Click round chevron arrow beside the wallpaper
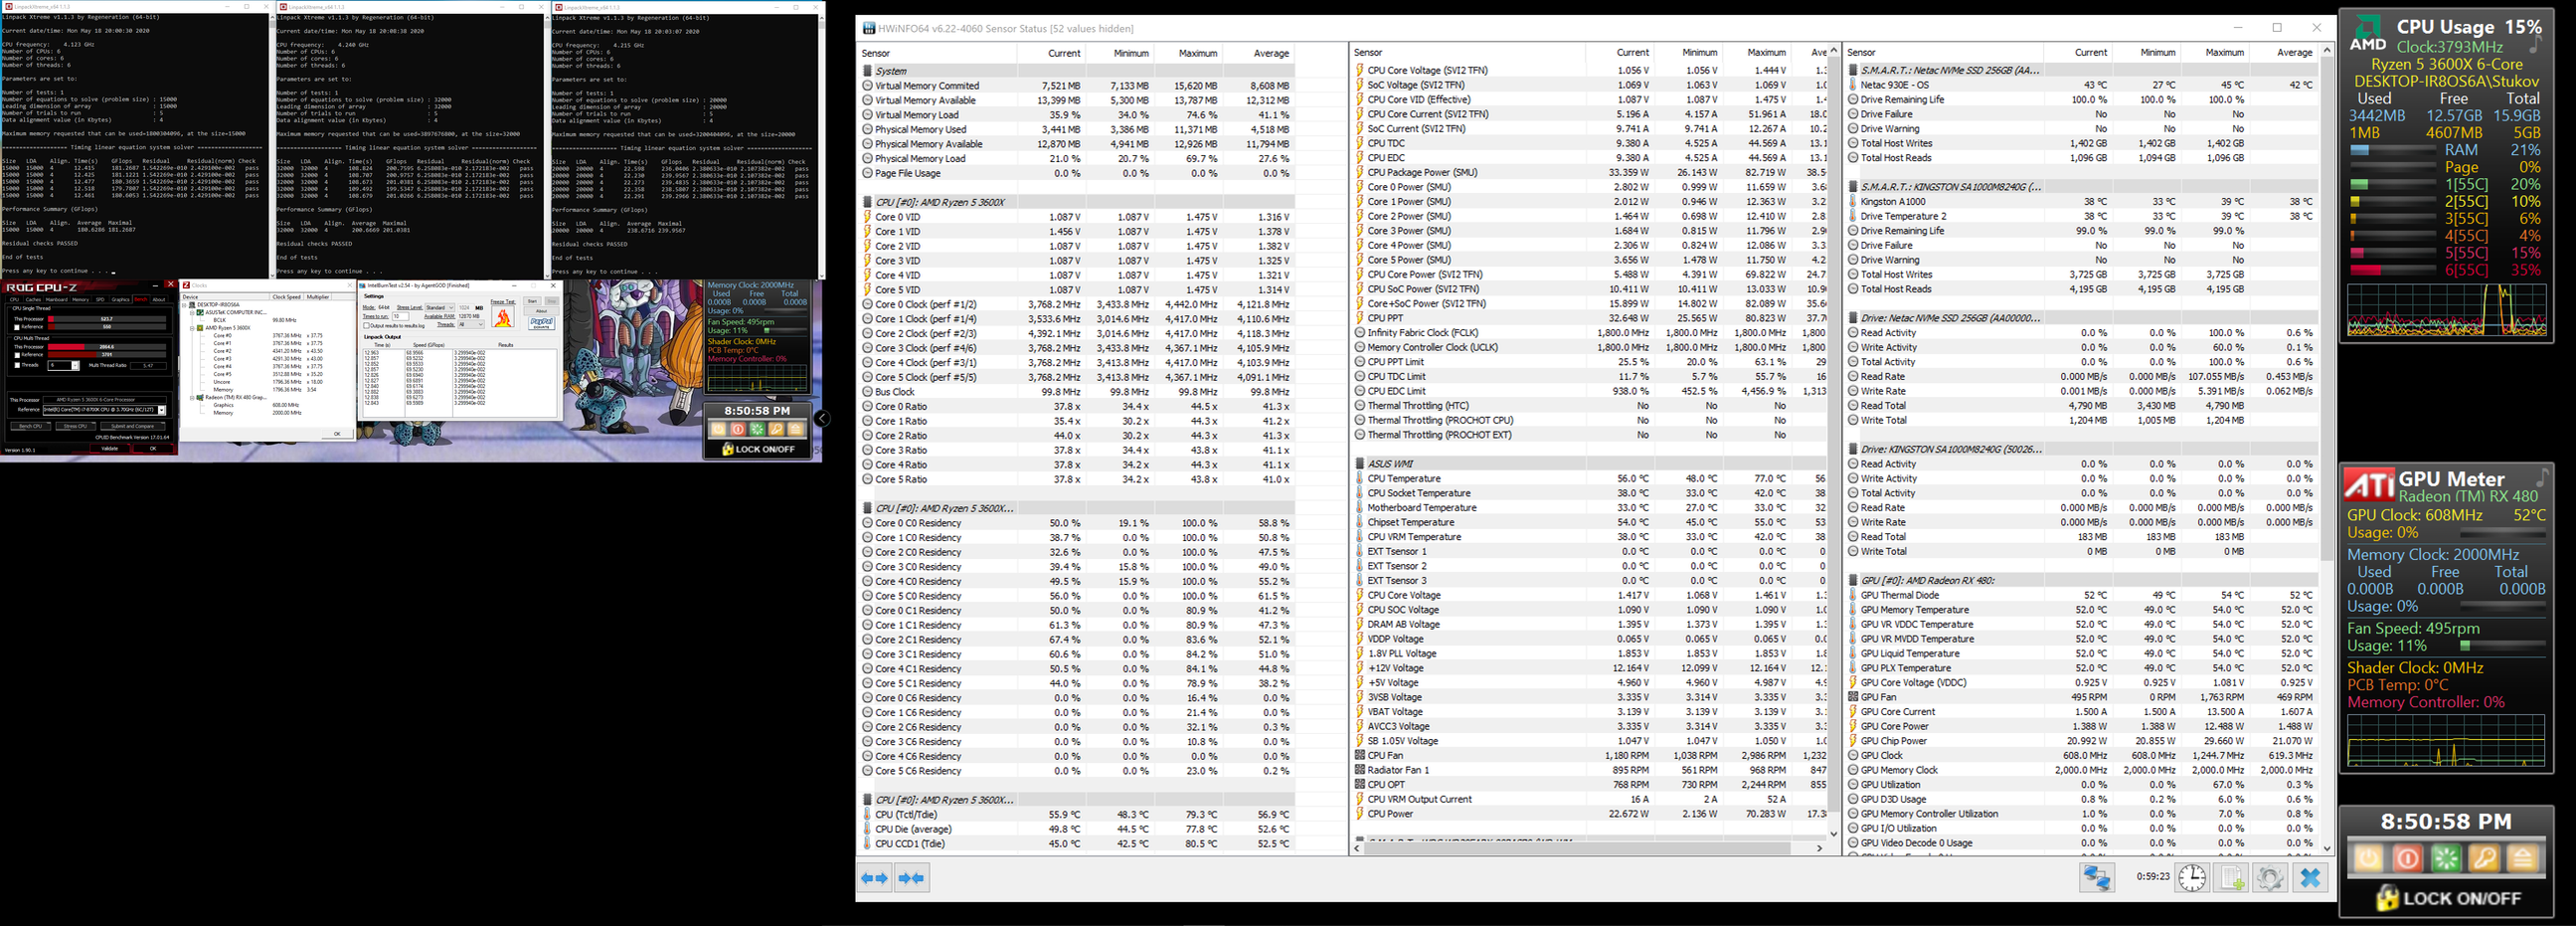 pyautogui.click(x=822, y=419)
